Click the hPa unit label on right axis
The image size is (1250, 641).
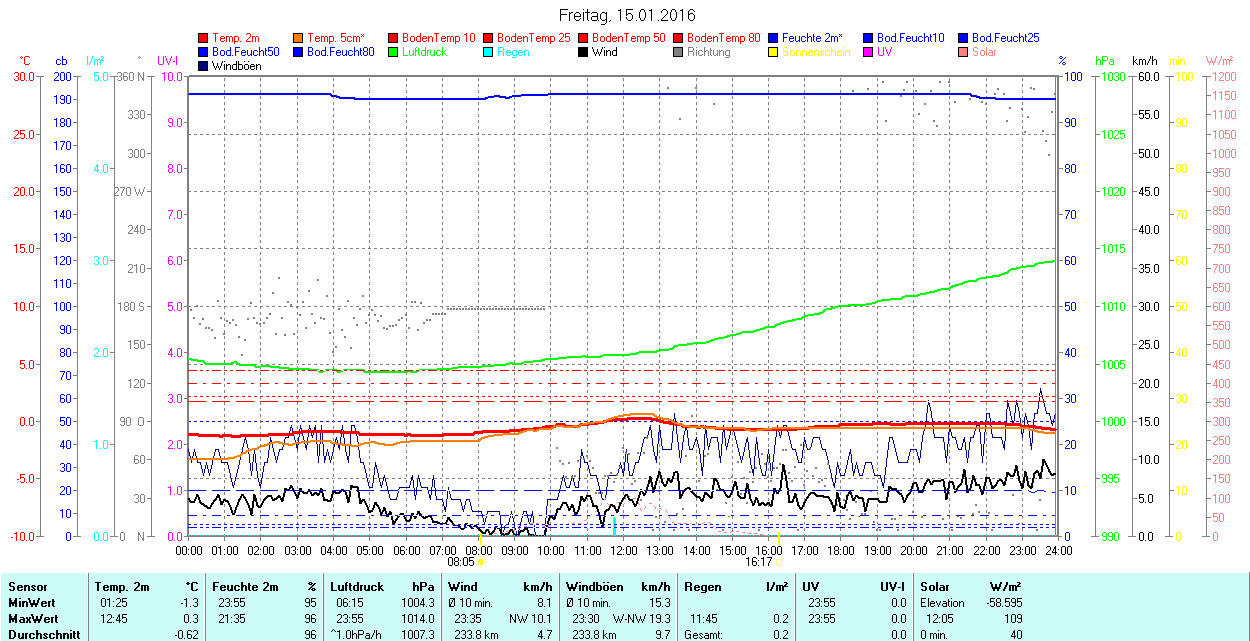1105,61
